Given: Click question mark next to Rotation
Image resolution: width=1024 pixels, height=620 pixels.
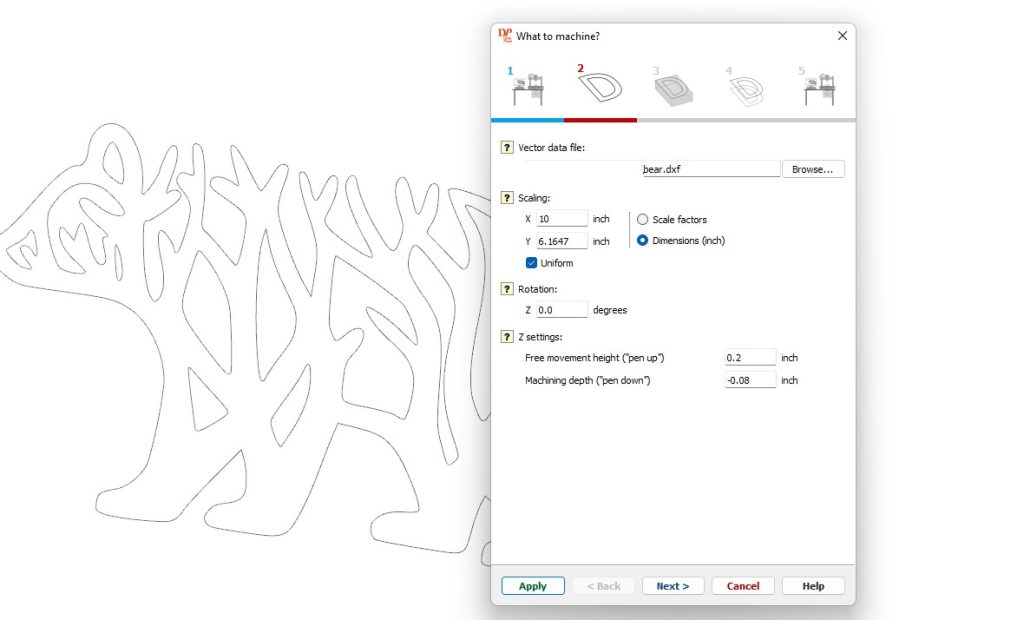Looking at the screenshot, I should tap(507, 289).
